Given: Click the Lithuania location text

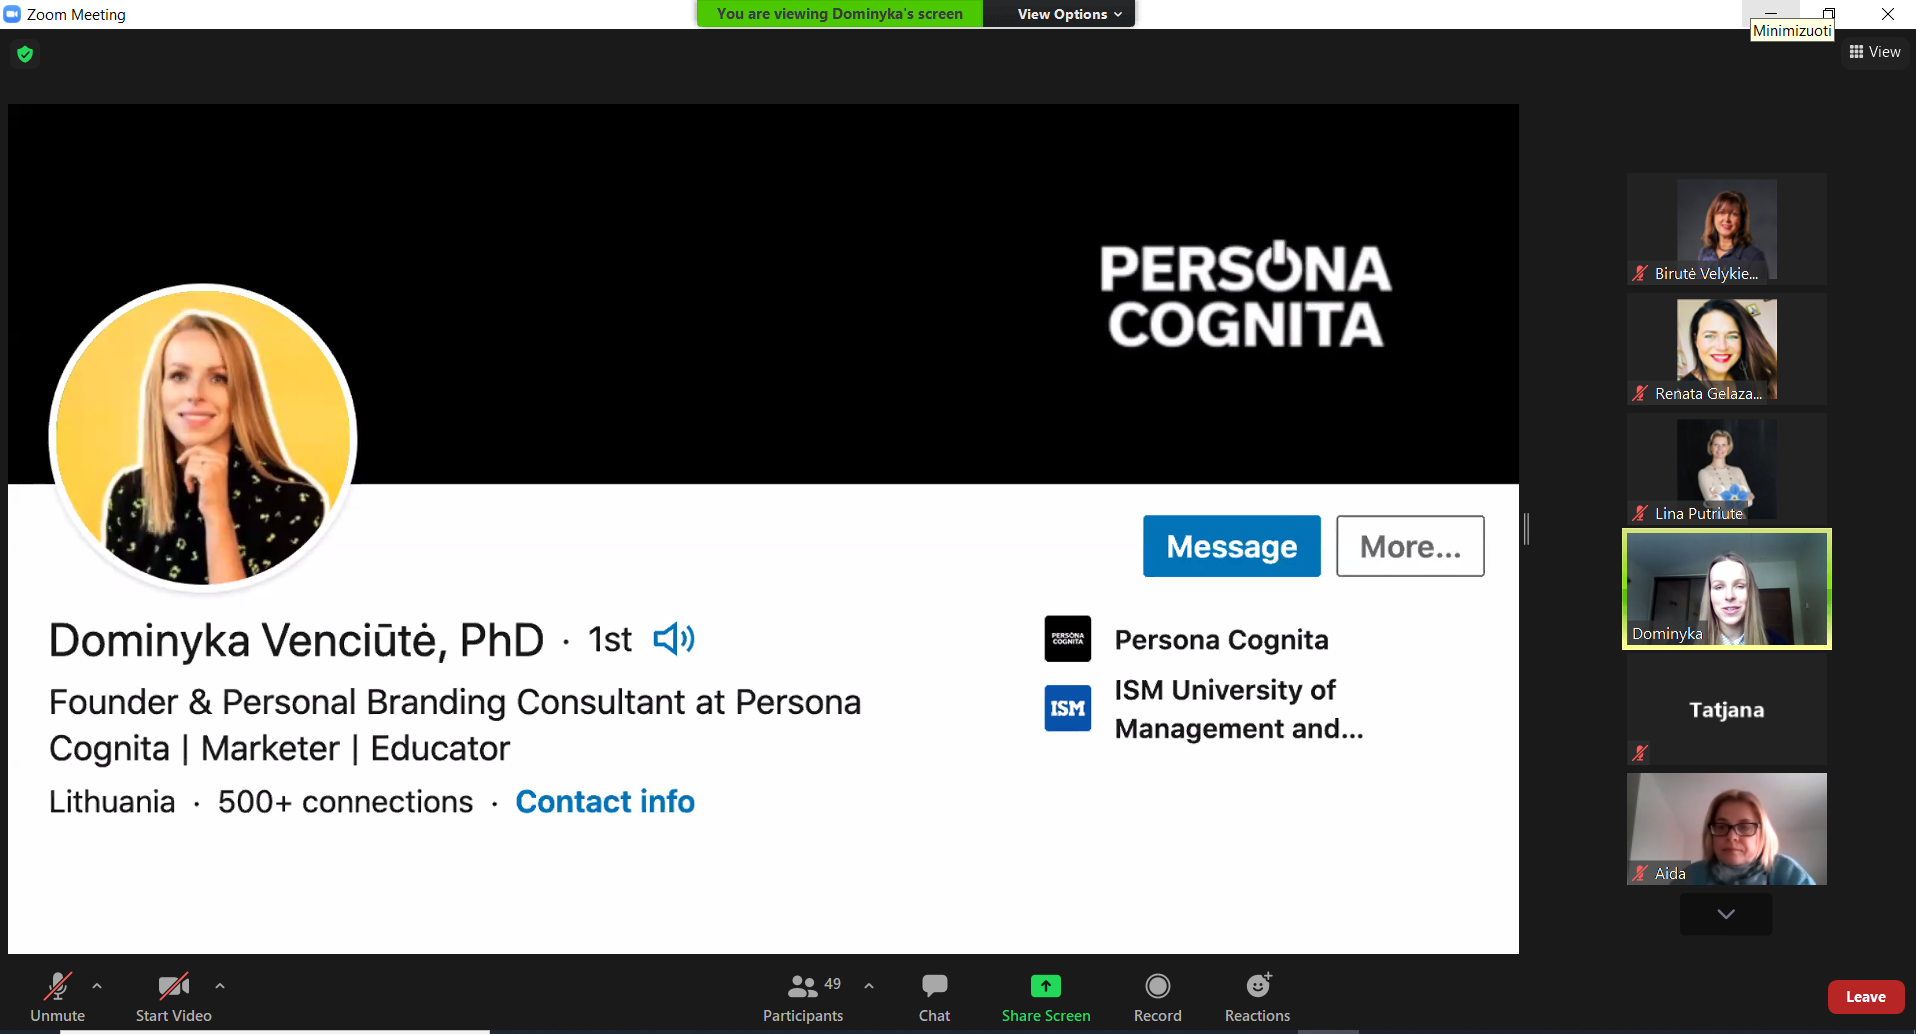Looking at the screenshot, I should click(112, 802).
